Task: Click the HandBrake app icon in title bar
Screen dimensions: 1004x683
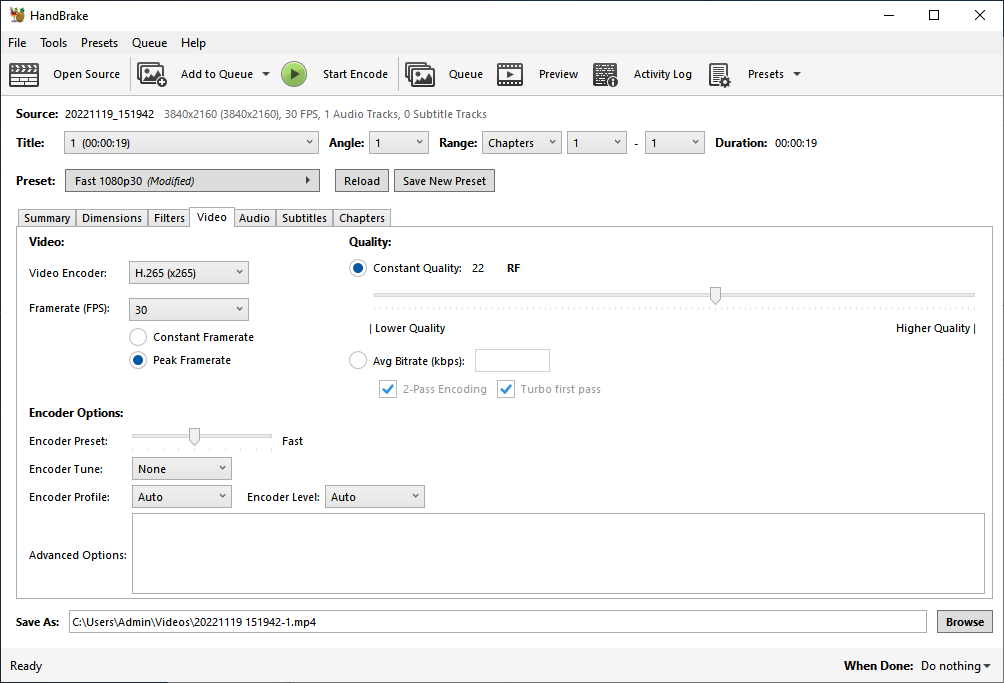Action: (16, 15)
